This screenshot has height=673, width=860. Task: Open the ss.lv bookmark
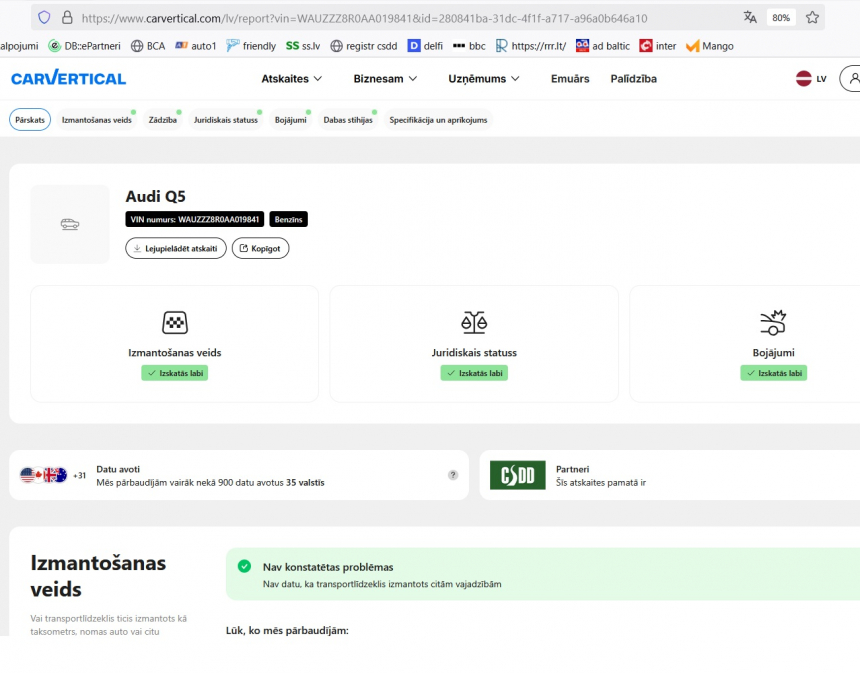click(303, 46)
